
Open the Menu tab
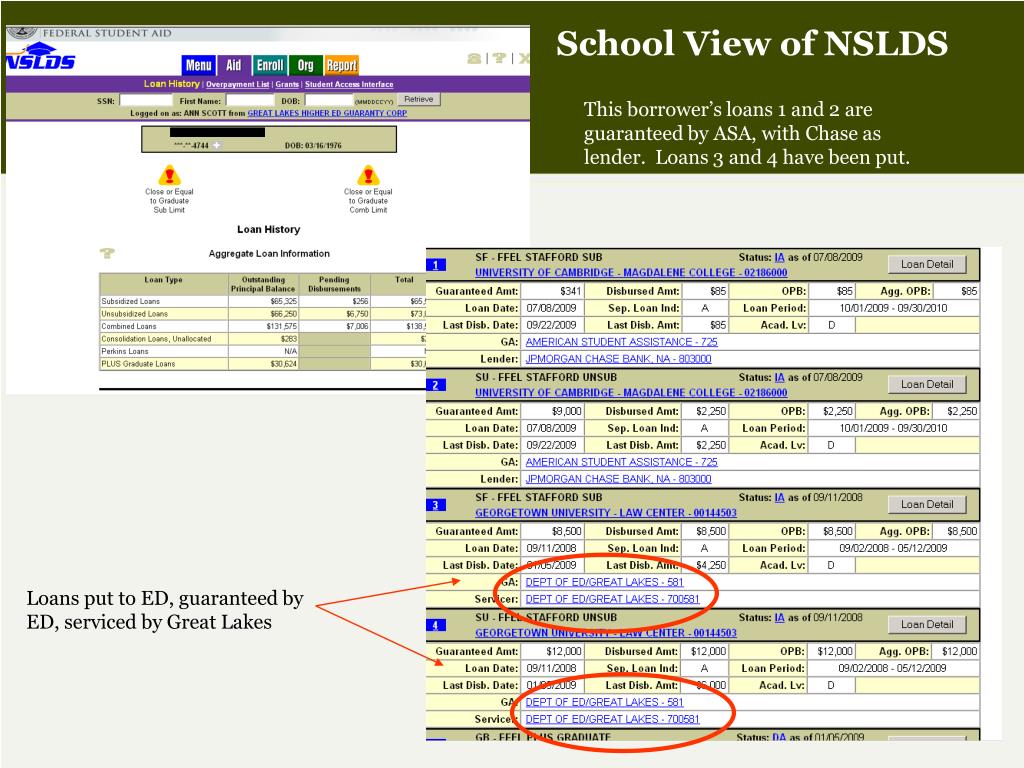199,65
